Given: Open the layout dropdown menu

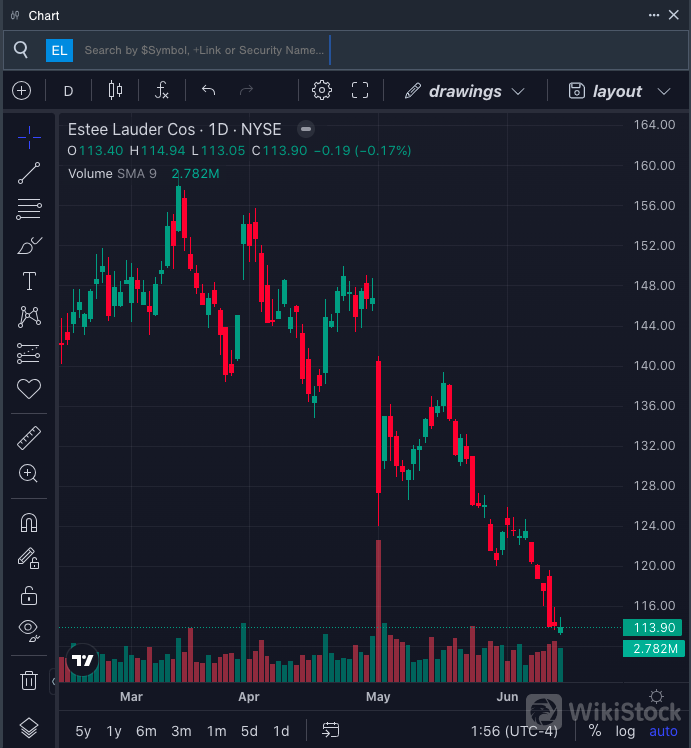Looking at the screenshot, I should tap(619, 91).
